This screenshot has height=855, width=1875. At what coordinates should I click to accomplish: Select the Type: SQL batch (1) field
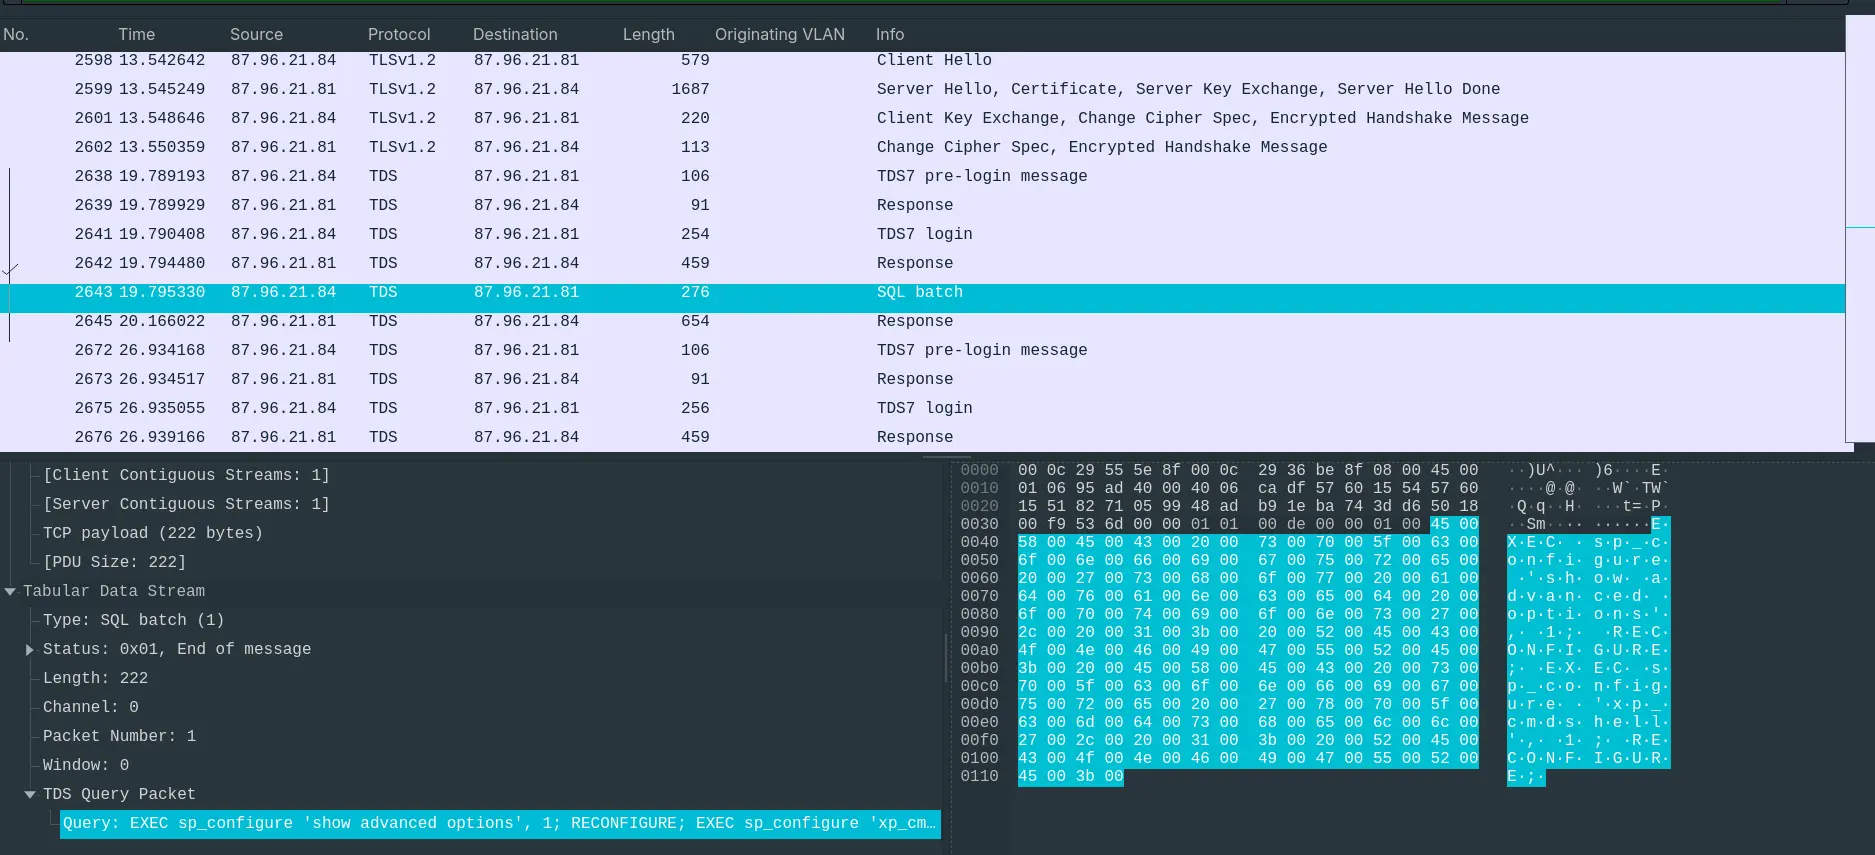[x=133, y=620]
